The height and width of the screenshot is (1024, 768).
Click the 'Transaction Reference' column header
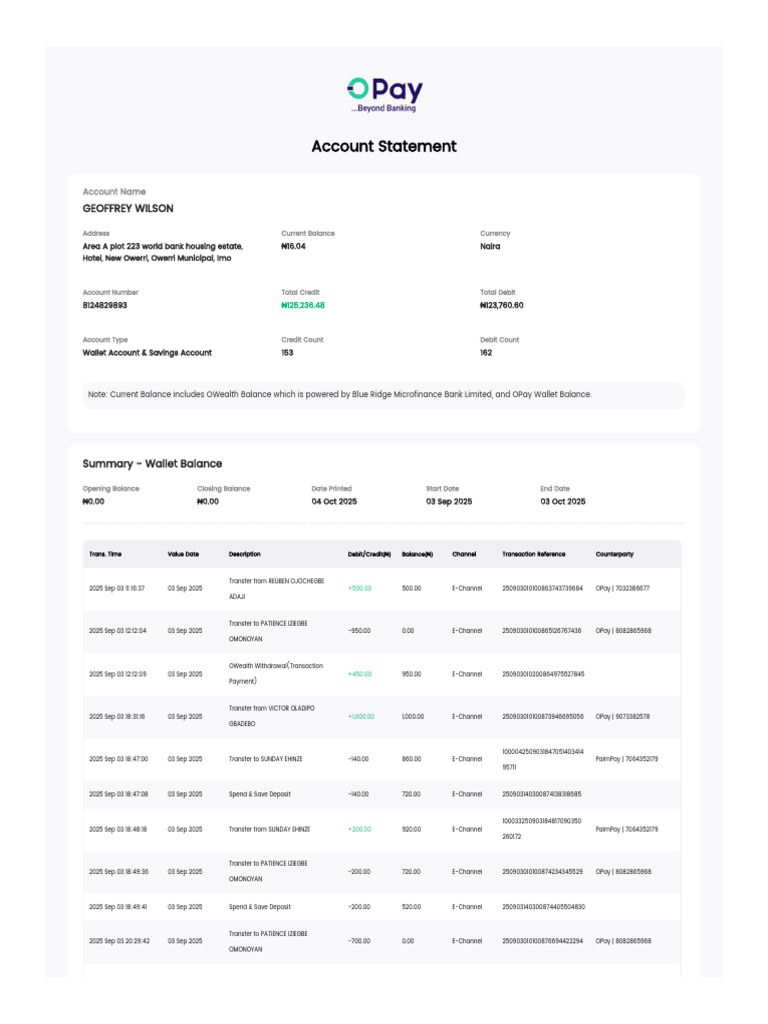(534, 554)
